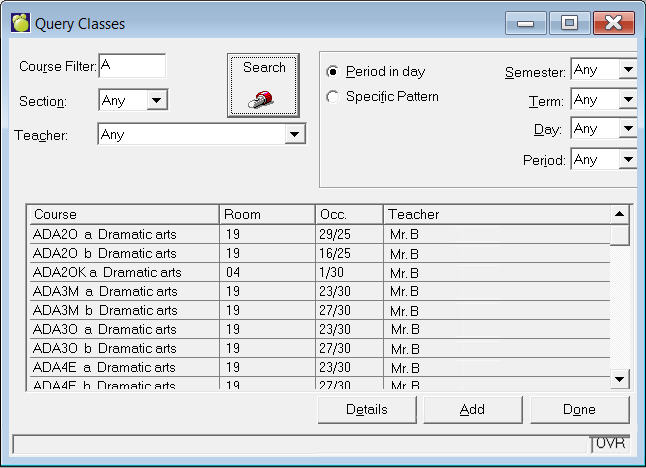Expand the Teacher dropdown list
The width and height of the screenshot is (646, 468).
293,134
